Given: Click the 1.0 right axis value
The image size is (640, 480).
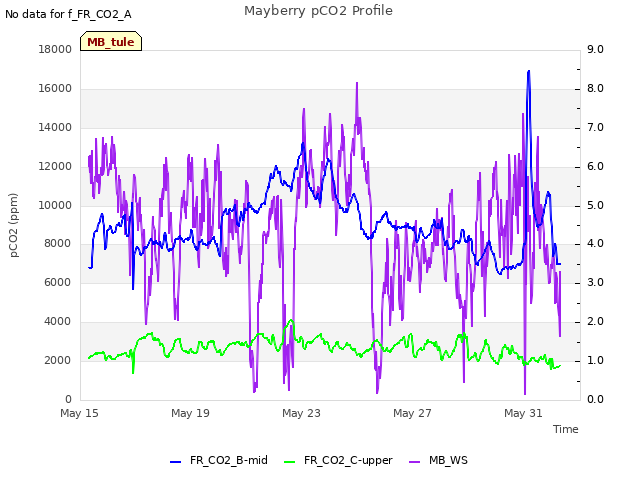Looking at the screenshot, I should point(595,360).
